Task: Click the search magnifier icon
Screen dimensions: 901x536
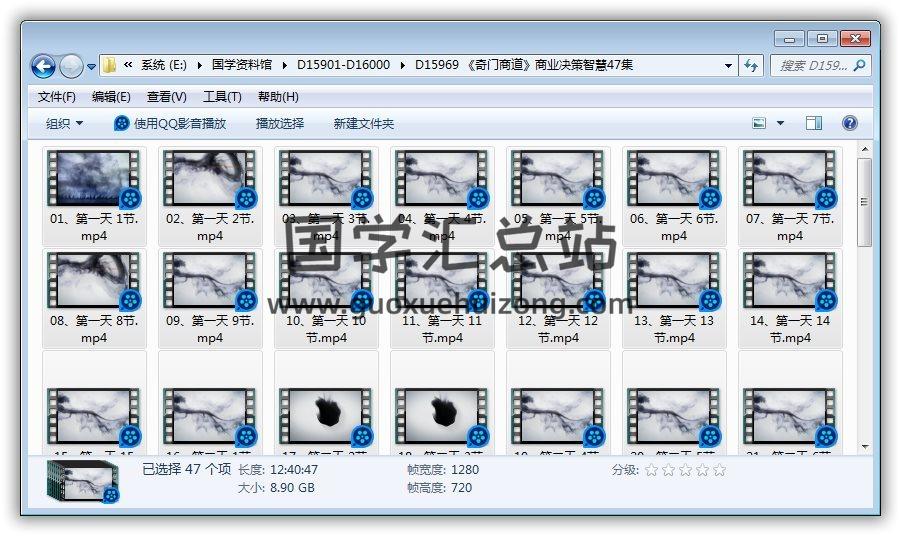Action: [860, 65]
